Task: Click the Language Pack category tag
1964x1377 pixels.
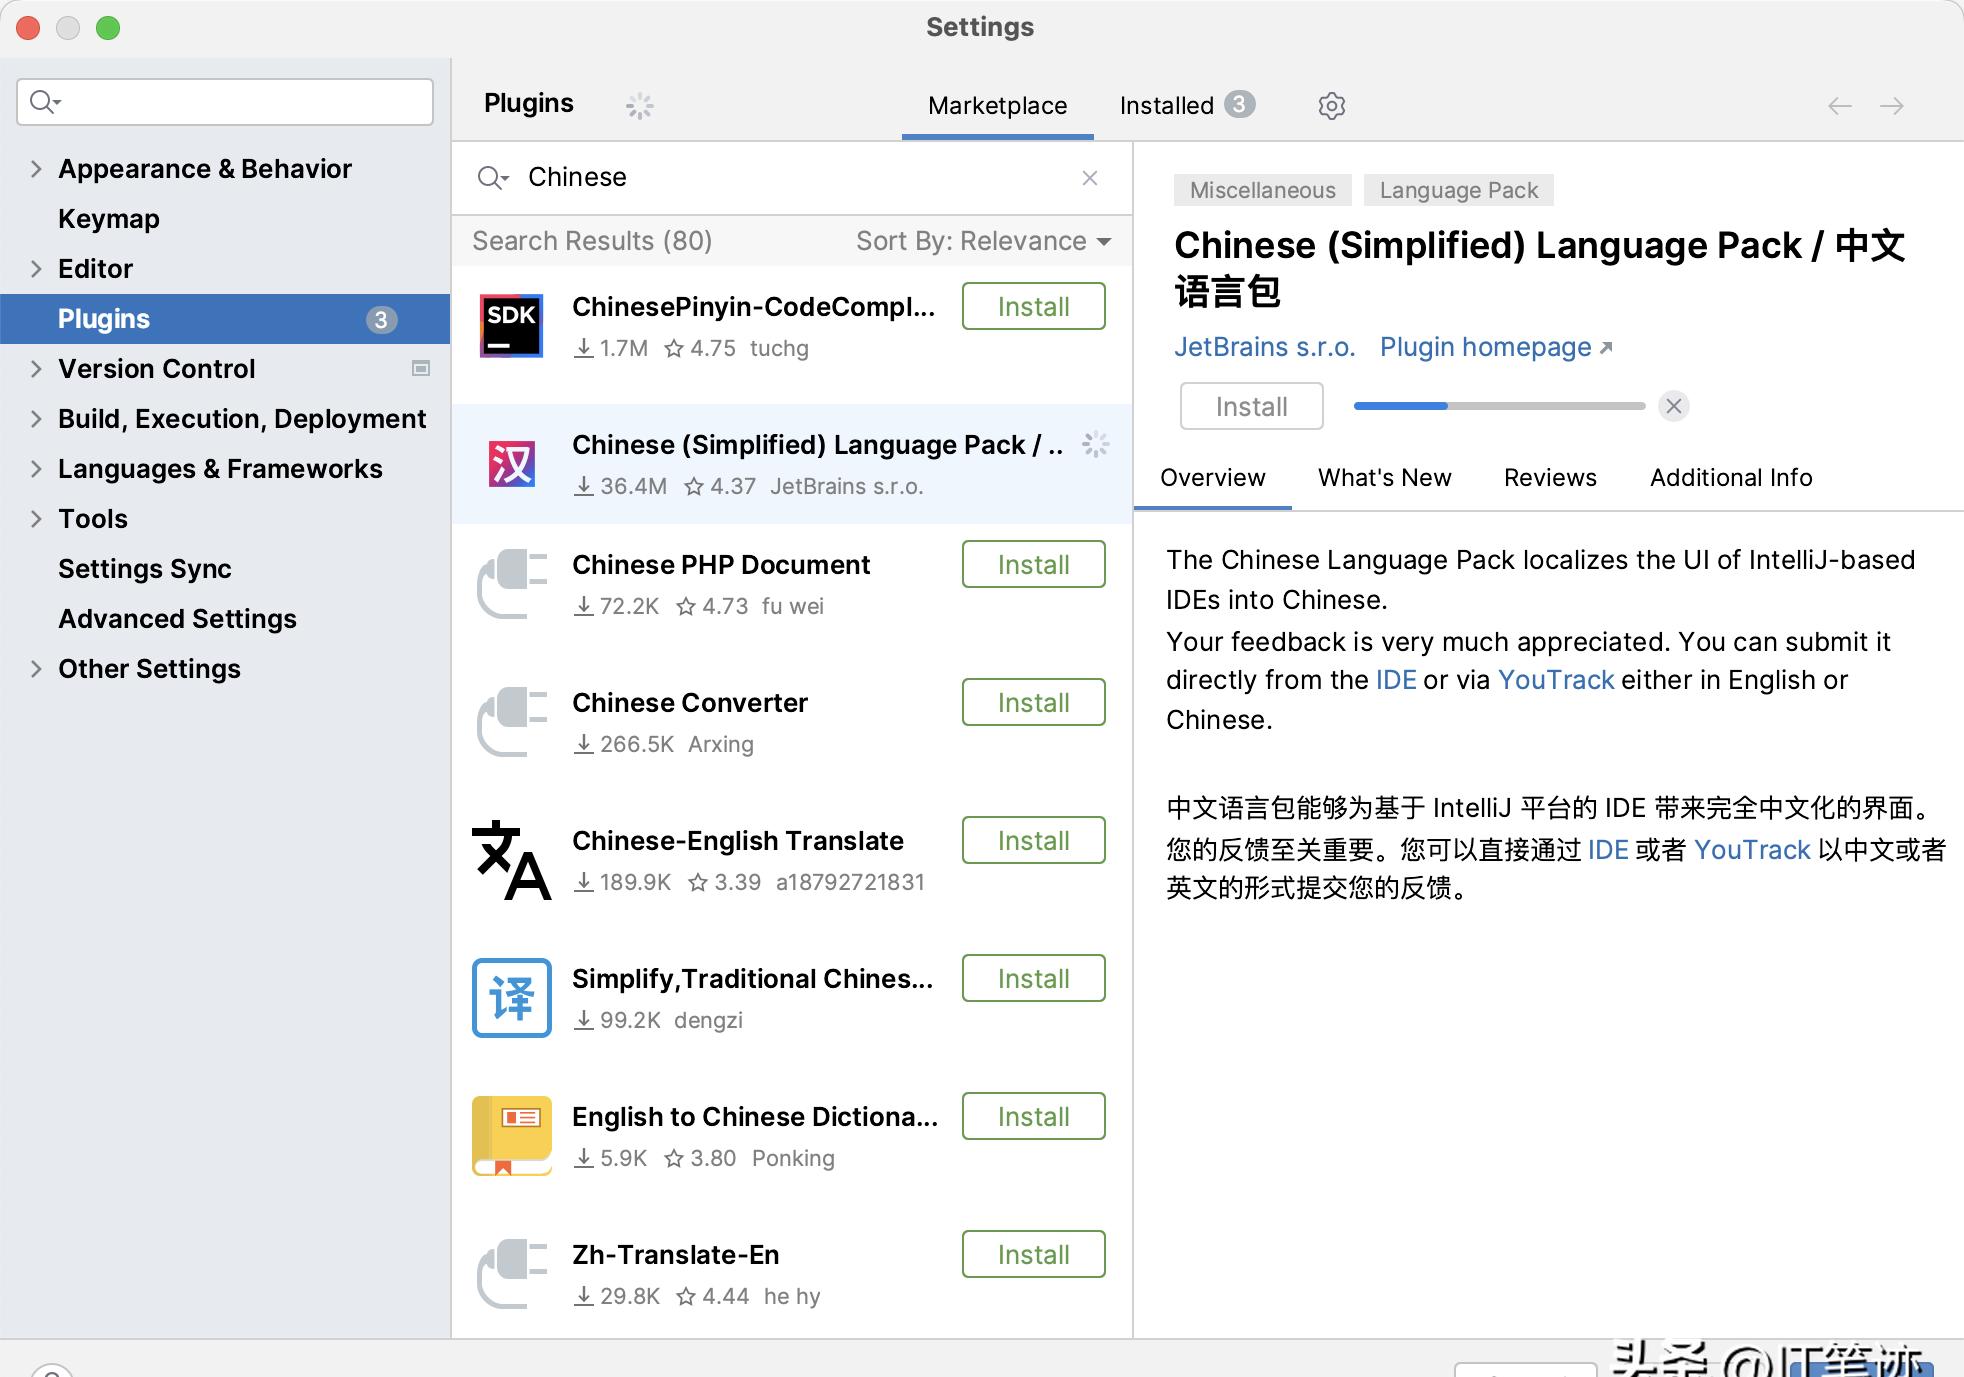Action: click(1458, 190)
